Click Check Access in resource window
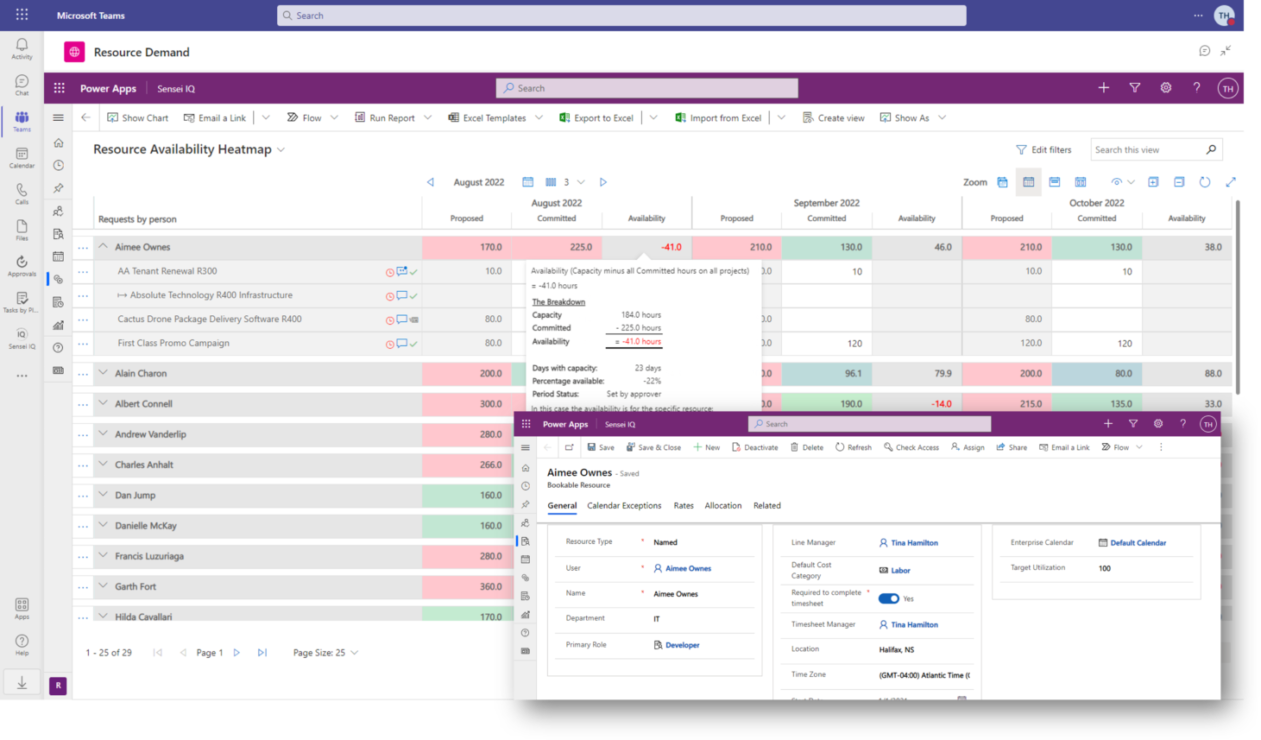The width and height of the screenshot is (1261, 740). (911, 447)
